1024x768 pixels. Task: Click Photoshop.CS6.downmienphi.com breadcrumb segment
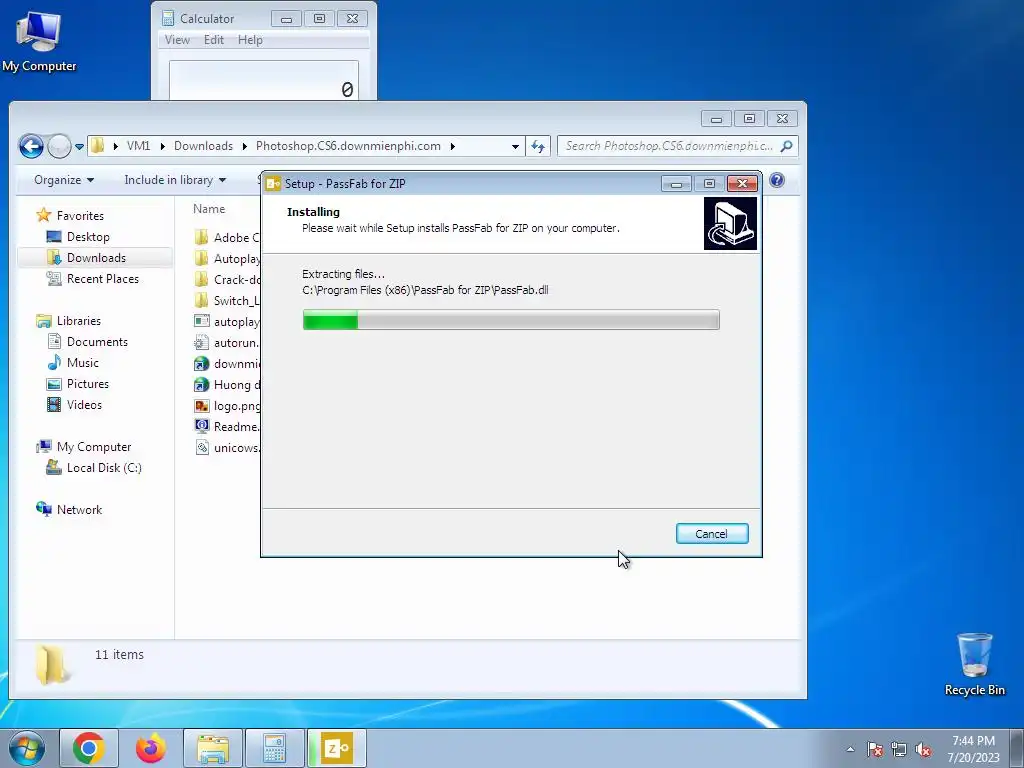[x=348, y=146]
